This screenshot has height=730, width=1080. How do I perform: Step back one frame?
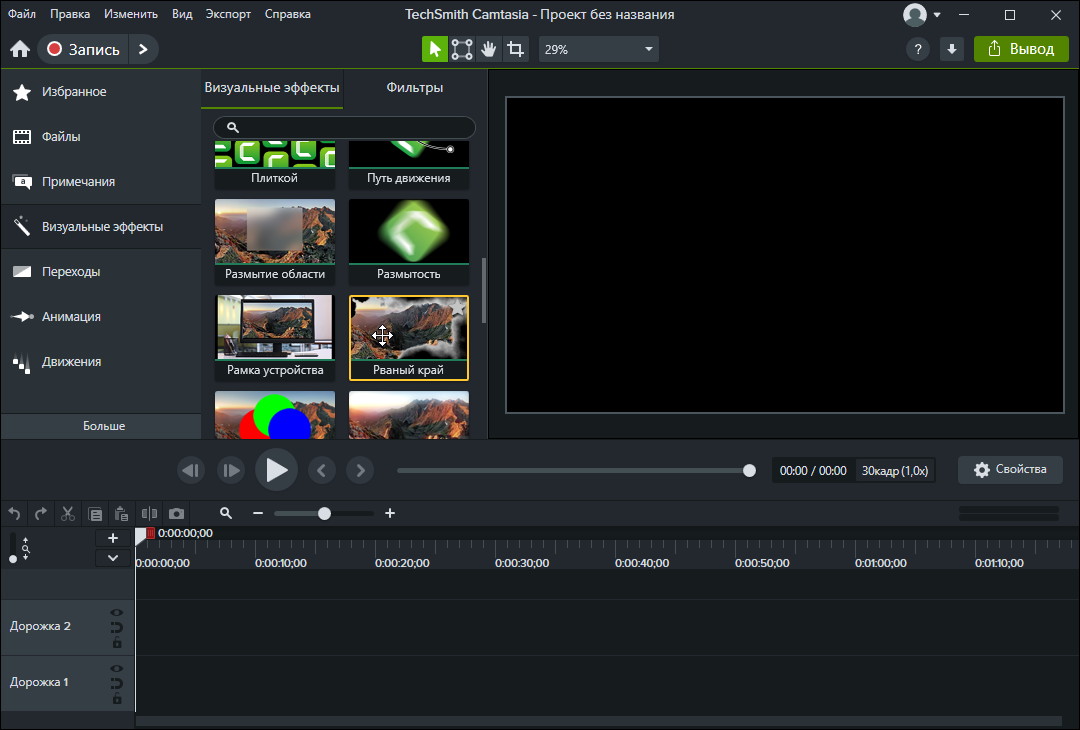[191, 470]
